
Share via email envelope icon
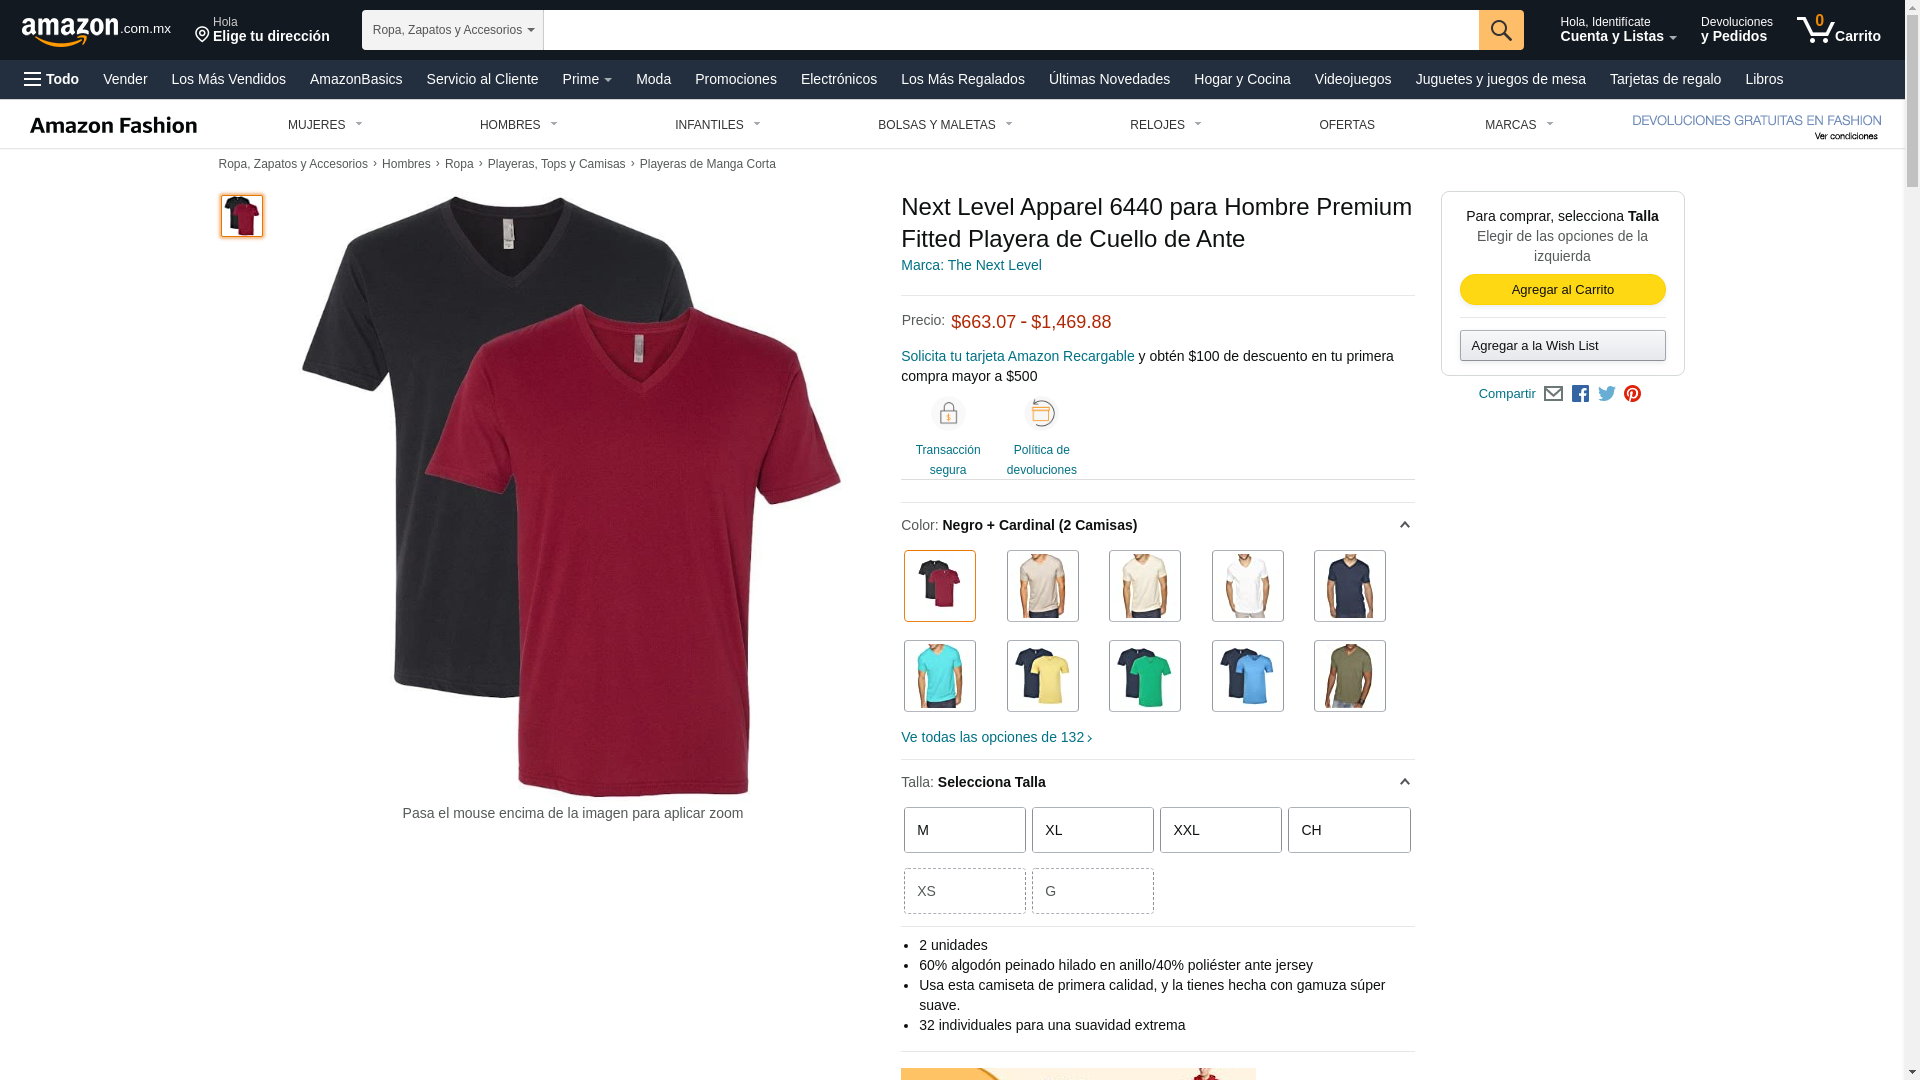click(1553, 394)
